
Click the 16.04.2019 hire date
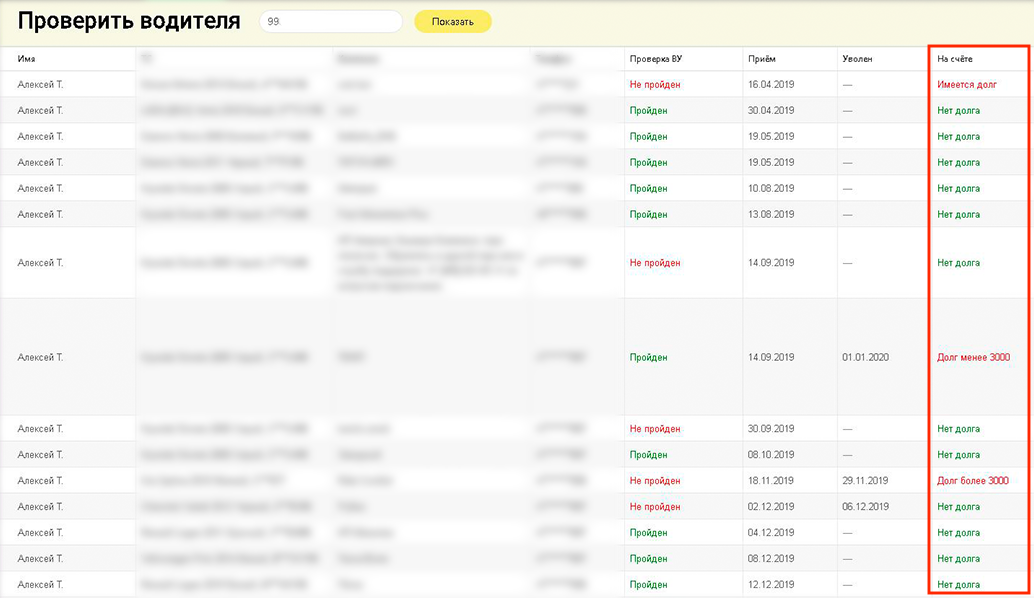(x=771, y=85)
